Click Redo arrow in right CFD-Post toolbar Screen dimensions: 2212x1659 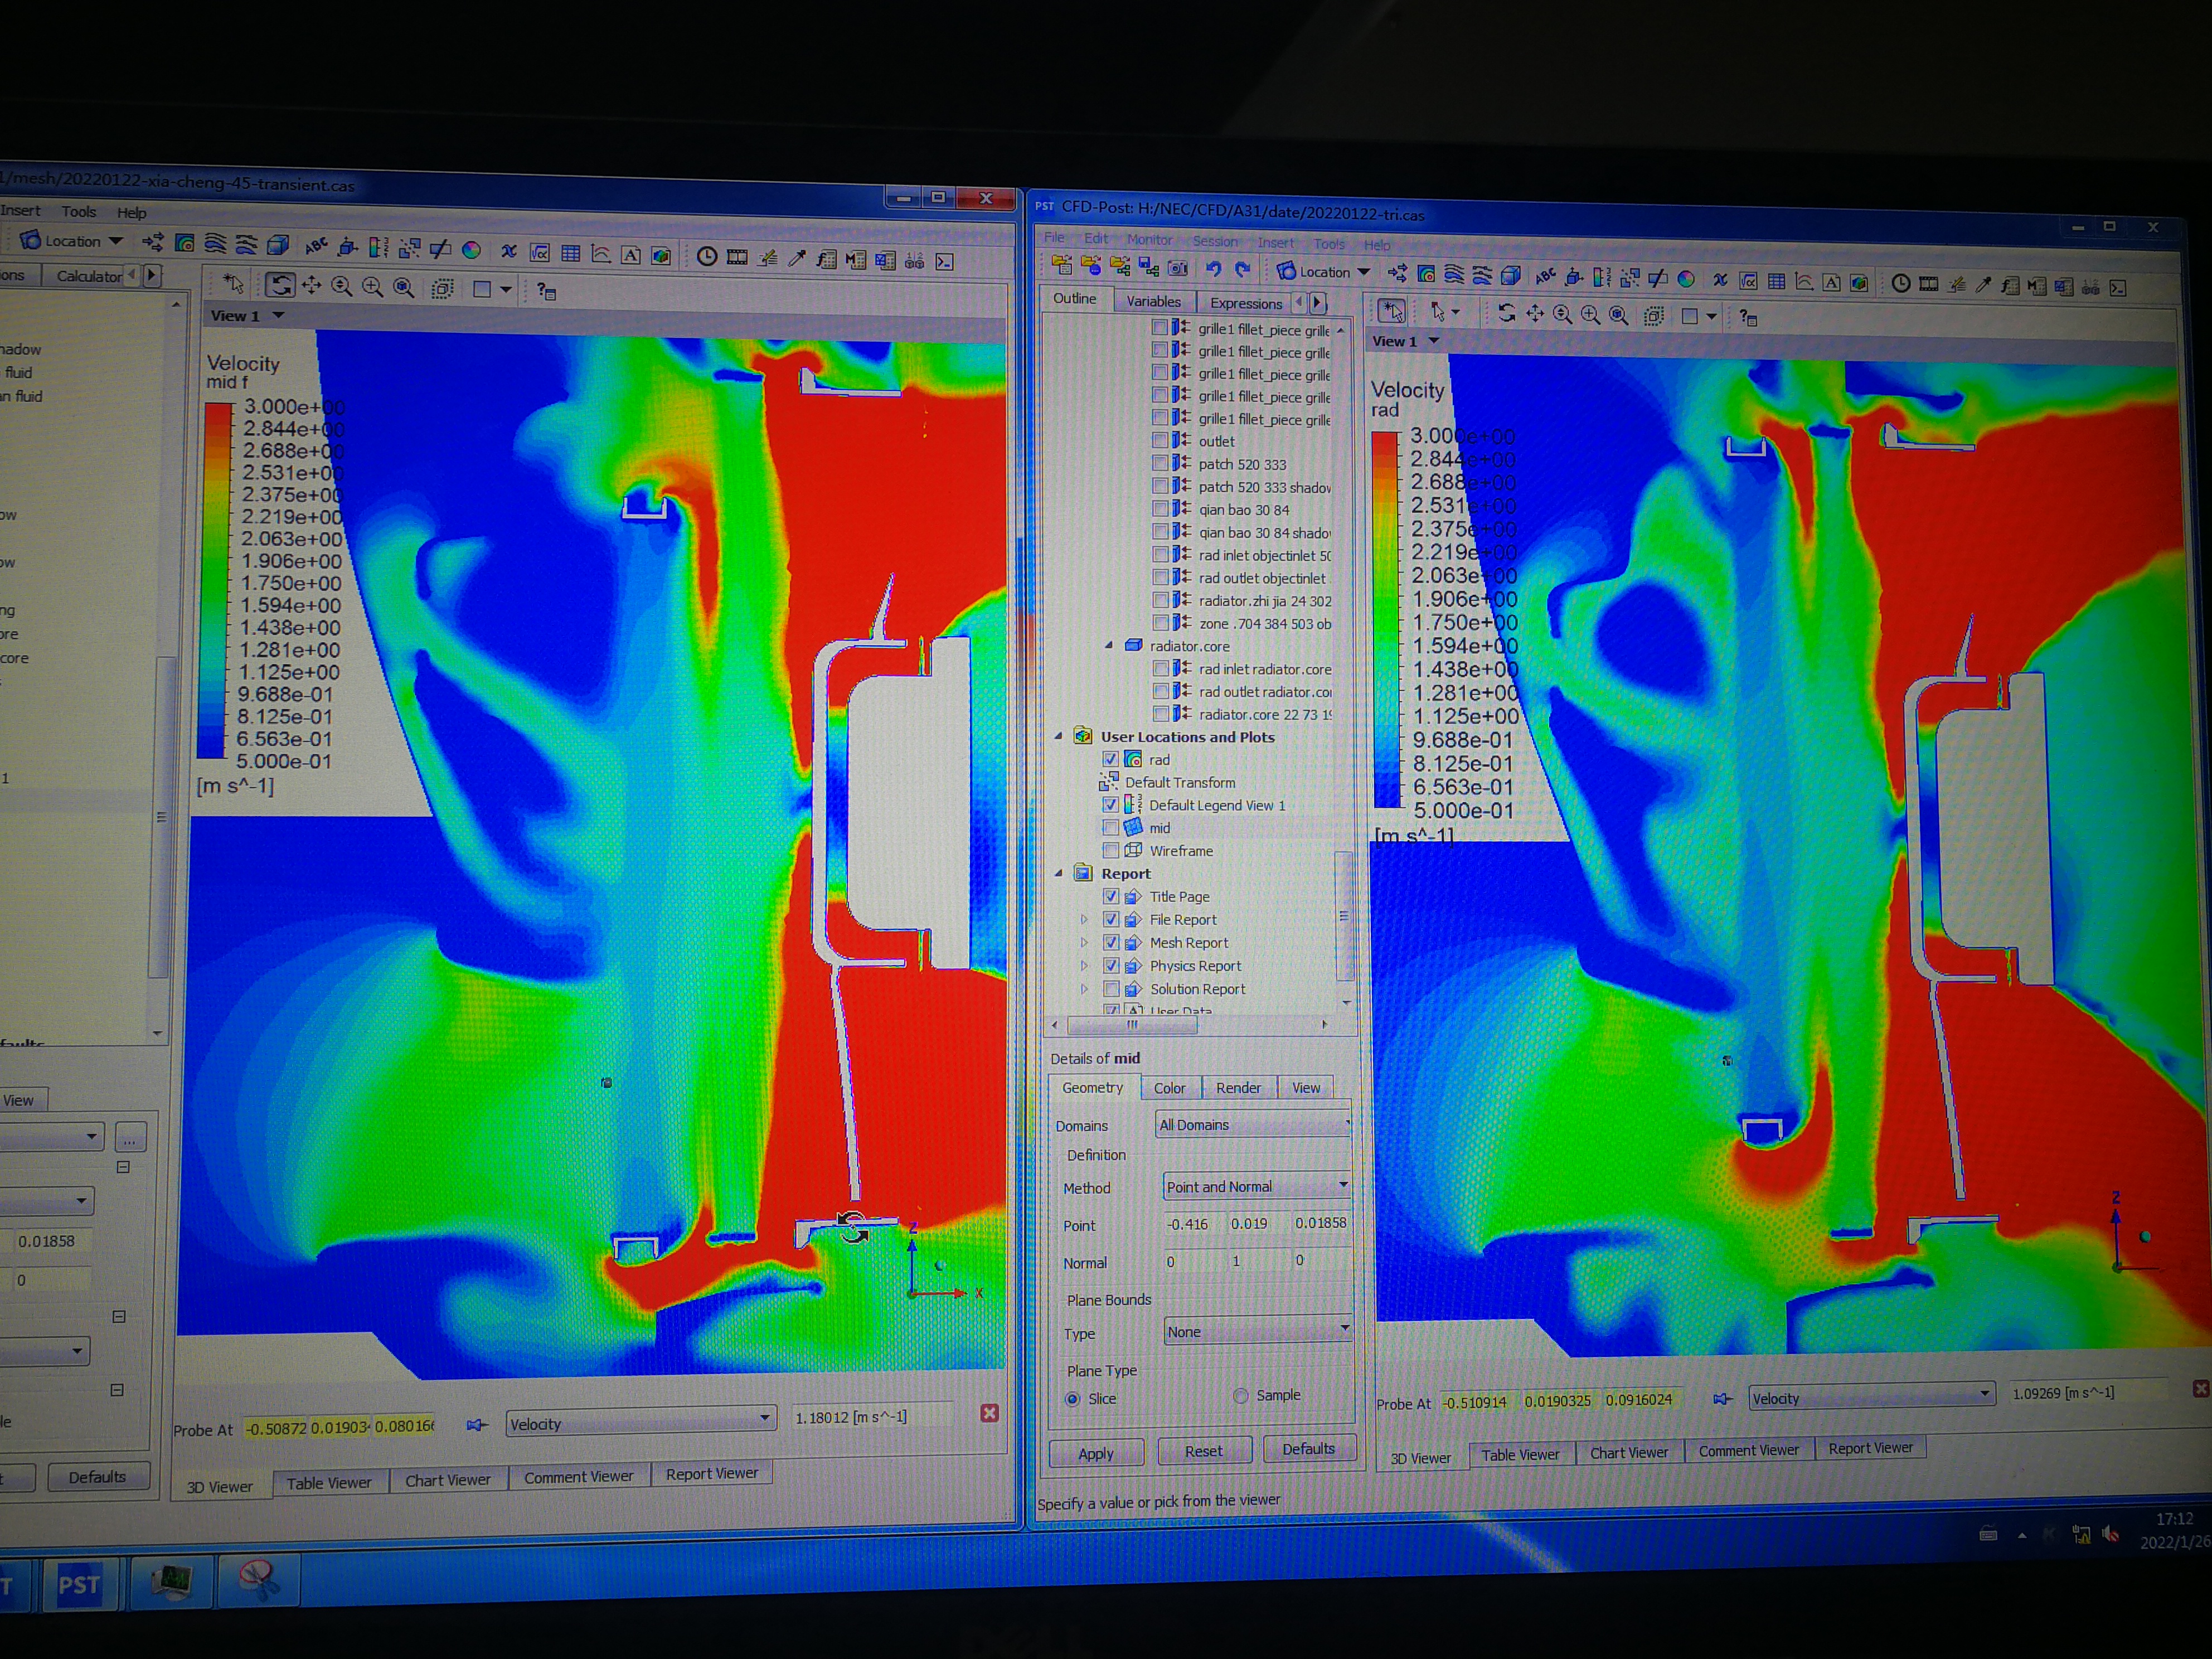(1243, 269)
